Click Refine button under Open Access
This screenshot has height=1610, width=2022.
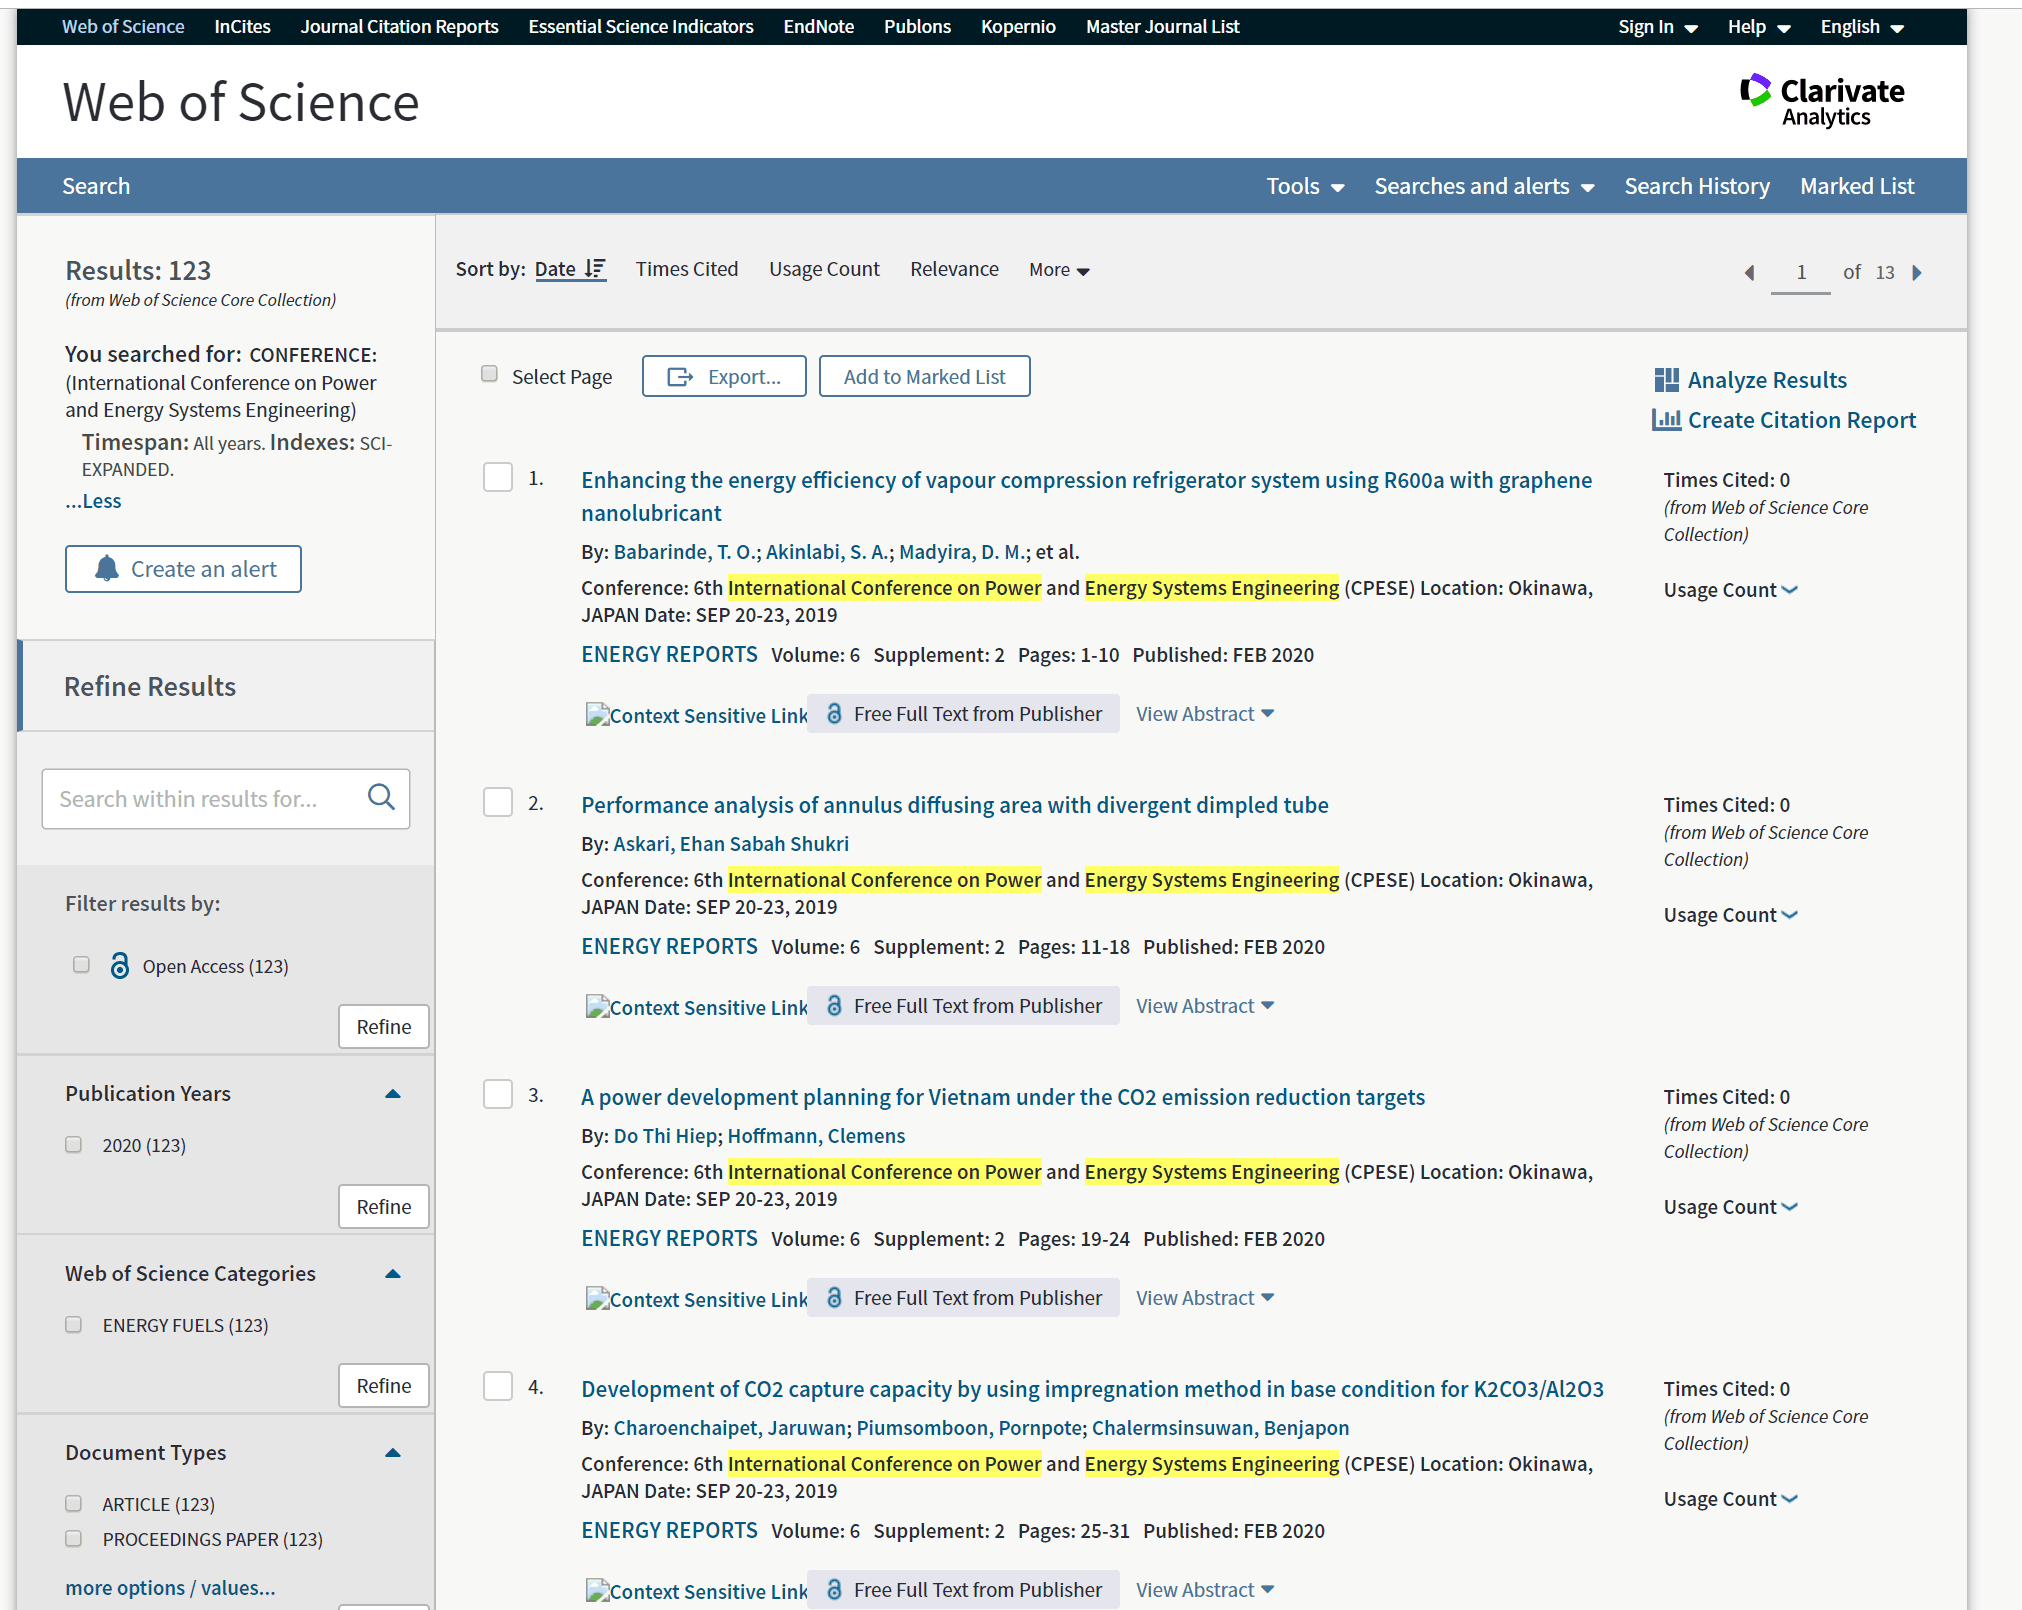click(384, 1027)
